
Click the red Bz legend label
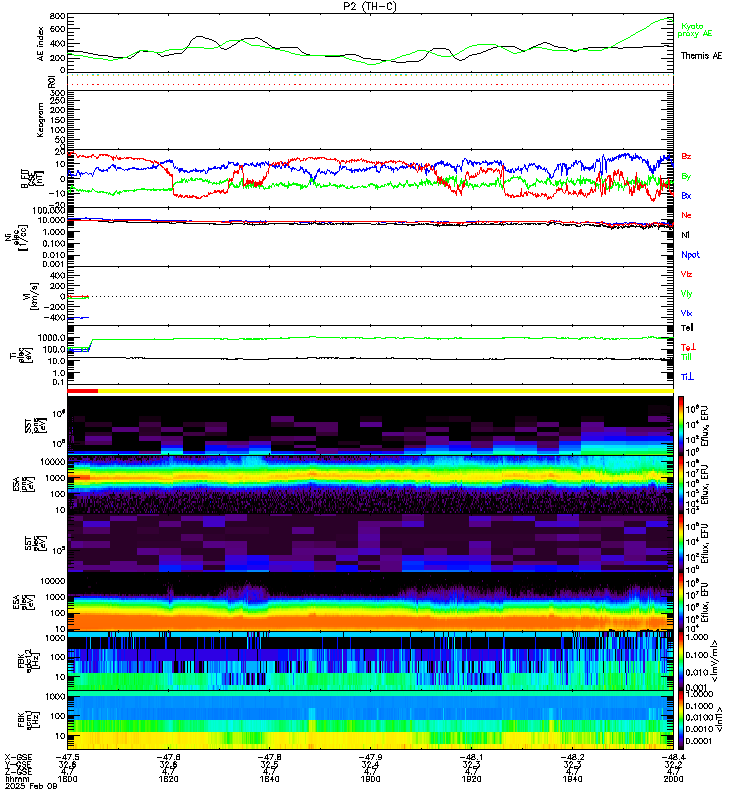686,156
